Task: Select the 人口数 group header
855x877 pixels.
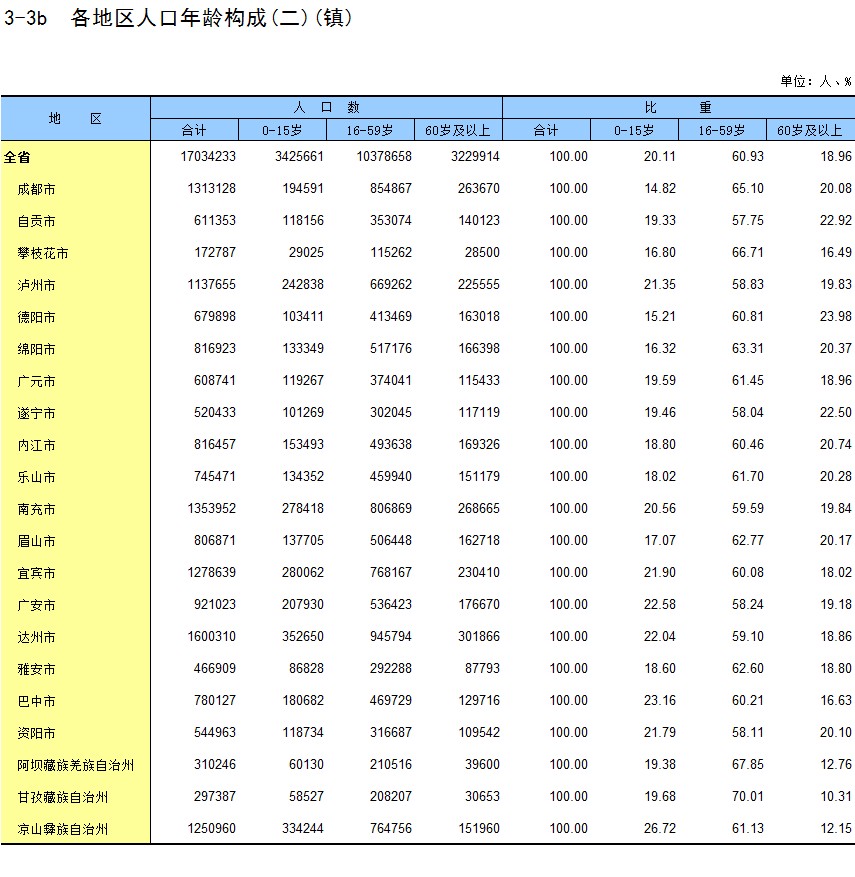Action: (327, 107)
